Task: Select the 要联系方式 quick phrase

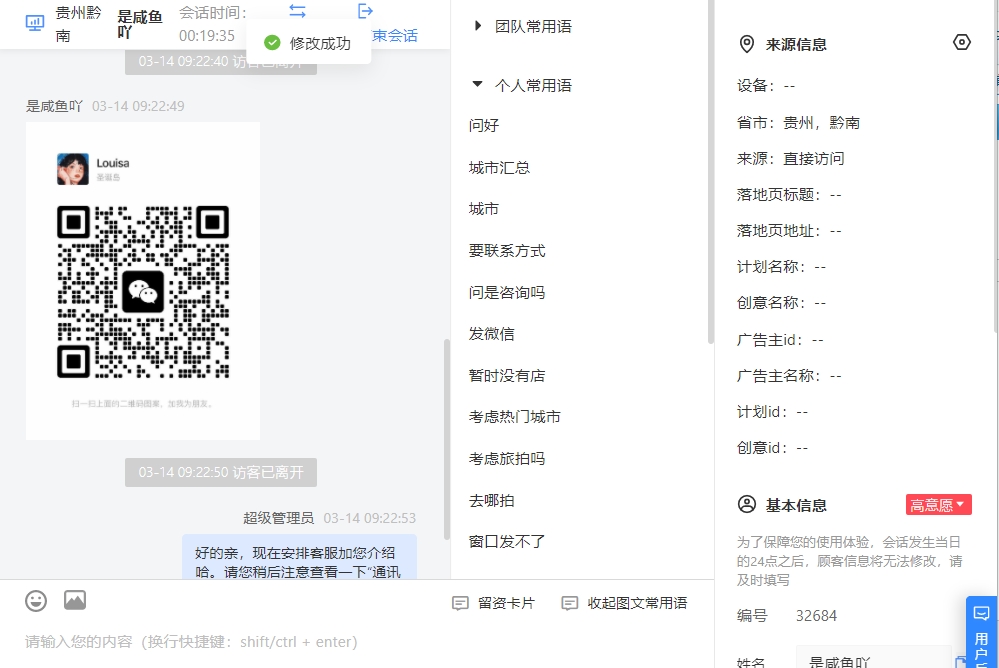Action: (x=507, y=251)
